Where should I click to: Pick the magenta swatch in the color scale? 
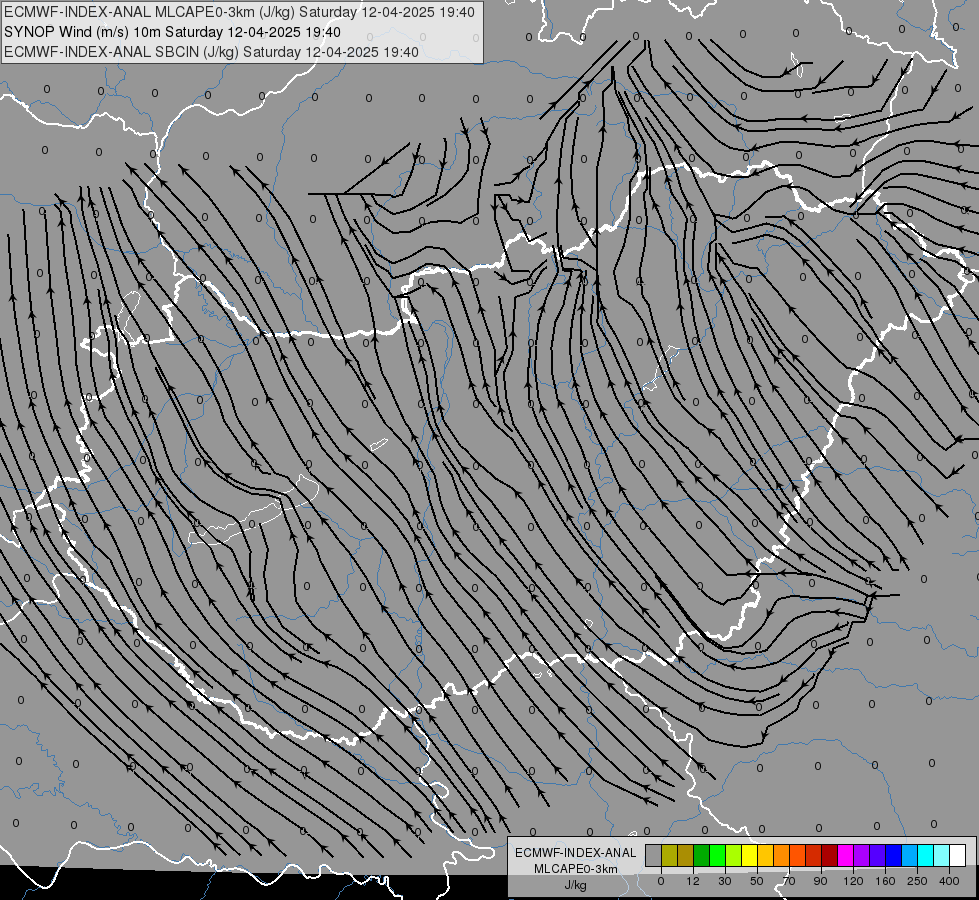845,855
